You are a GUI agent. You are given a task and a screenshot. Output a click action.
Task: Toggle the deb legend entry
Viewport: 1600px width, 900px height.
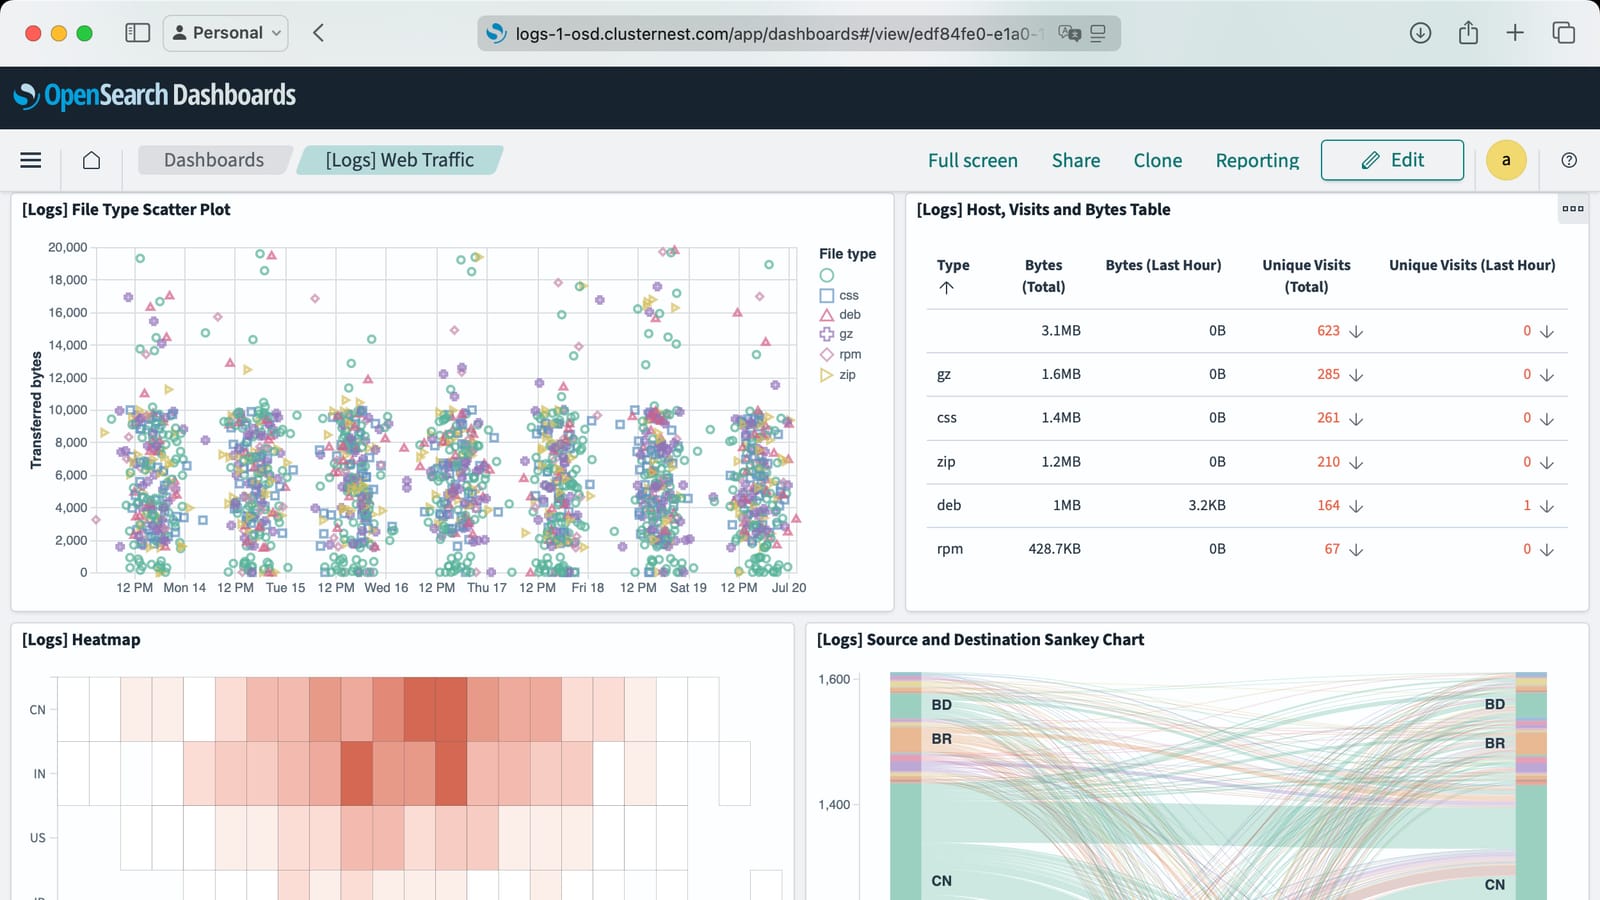tap(840, 314)
